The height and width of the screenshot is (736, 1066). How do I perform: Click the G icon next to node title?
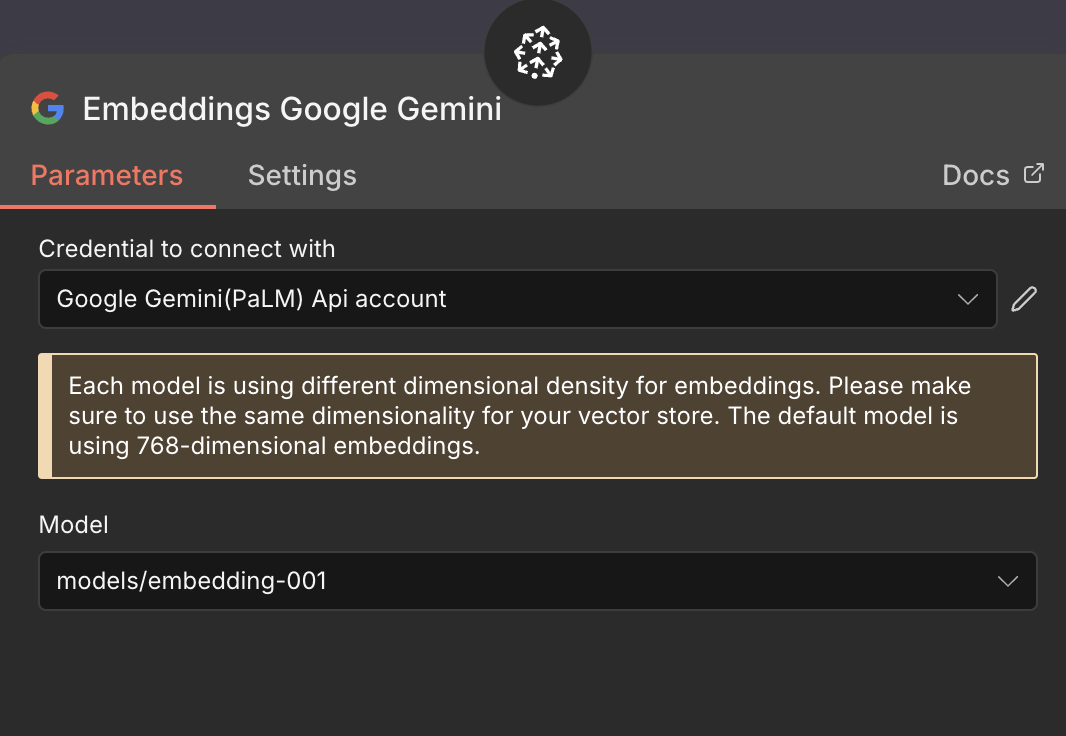click(46, 109)
